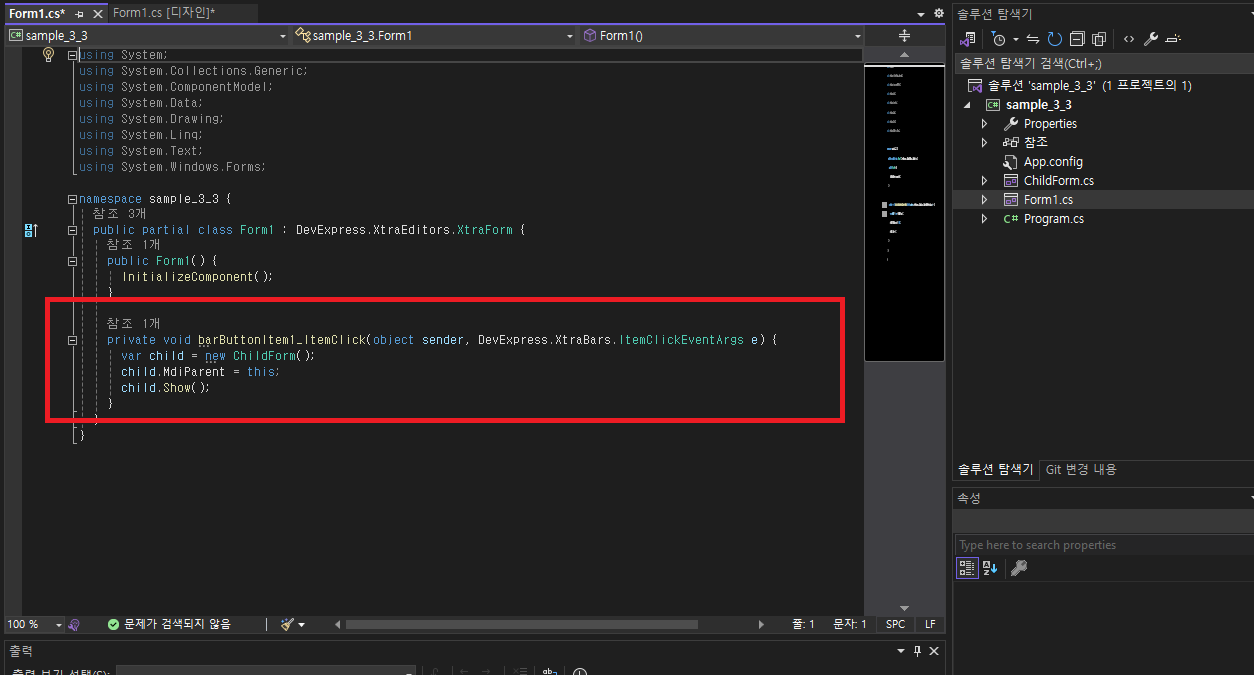This screenshot has height=675, width=1254.
Task: Click '참조 3개' CodeLens link
Action: pyautogui.click(x=120, y=214)
